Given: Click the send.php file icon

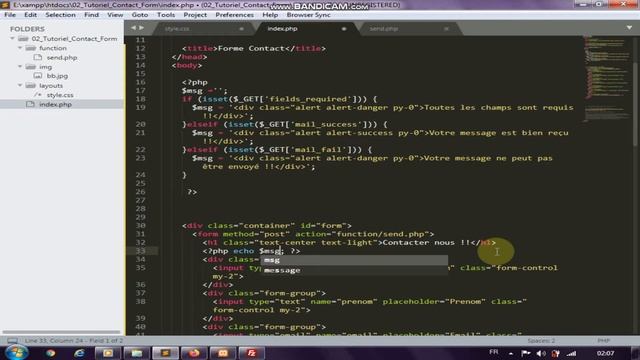Looking at the screenshot, I should click(38, 58).
